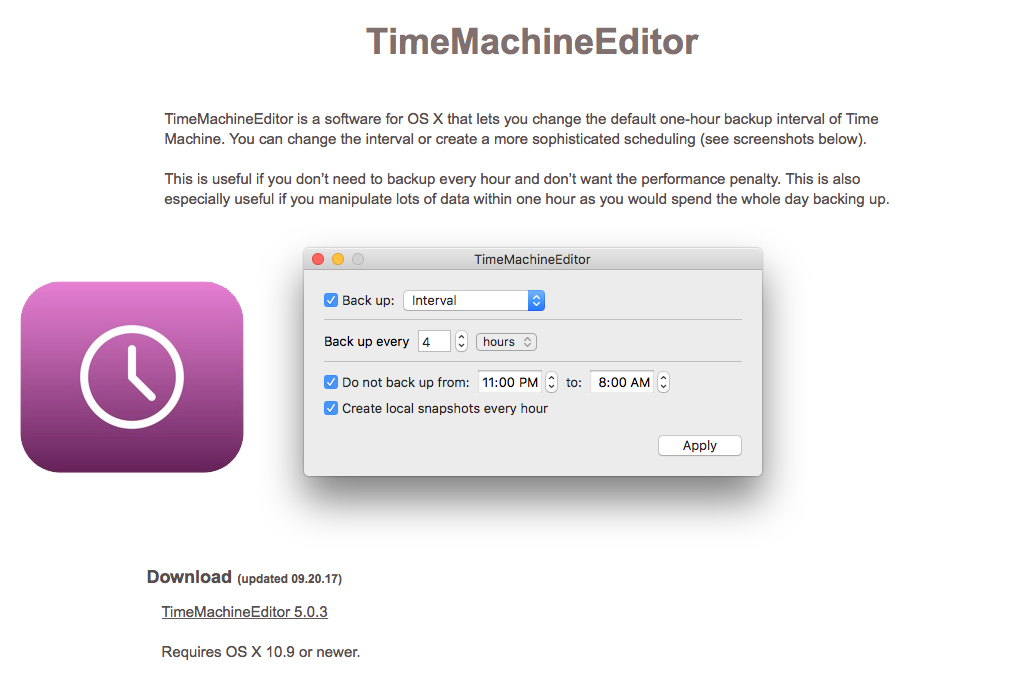Click the grayed-out zoom button in title bar
The height and width of the screenshot is (675, 1013).
[x=358, y=259]
